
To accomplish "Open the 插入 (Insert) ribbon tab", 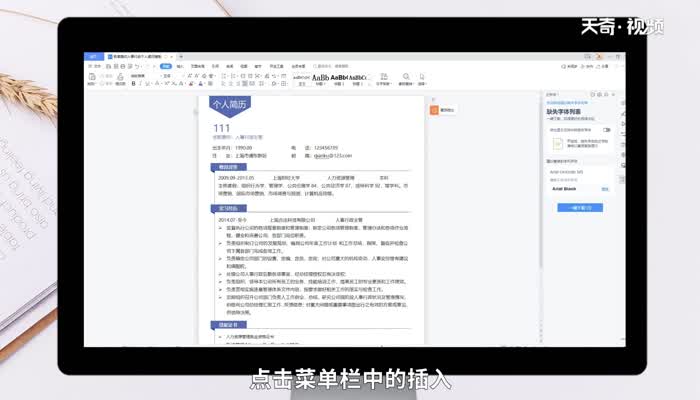I will click(180, 66).
